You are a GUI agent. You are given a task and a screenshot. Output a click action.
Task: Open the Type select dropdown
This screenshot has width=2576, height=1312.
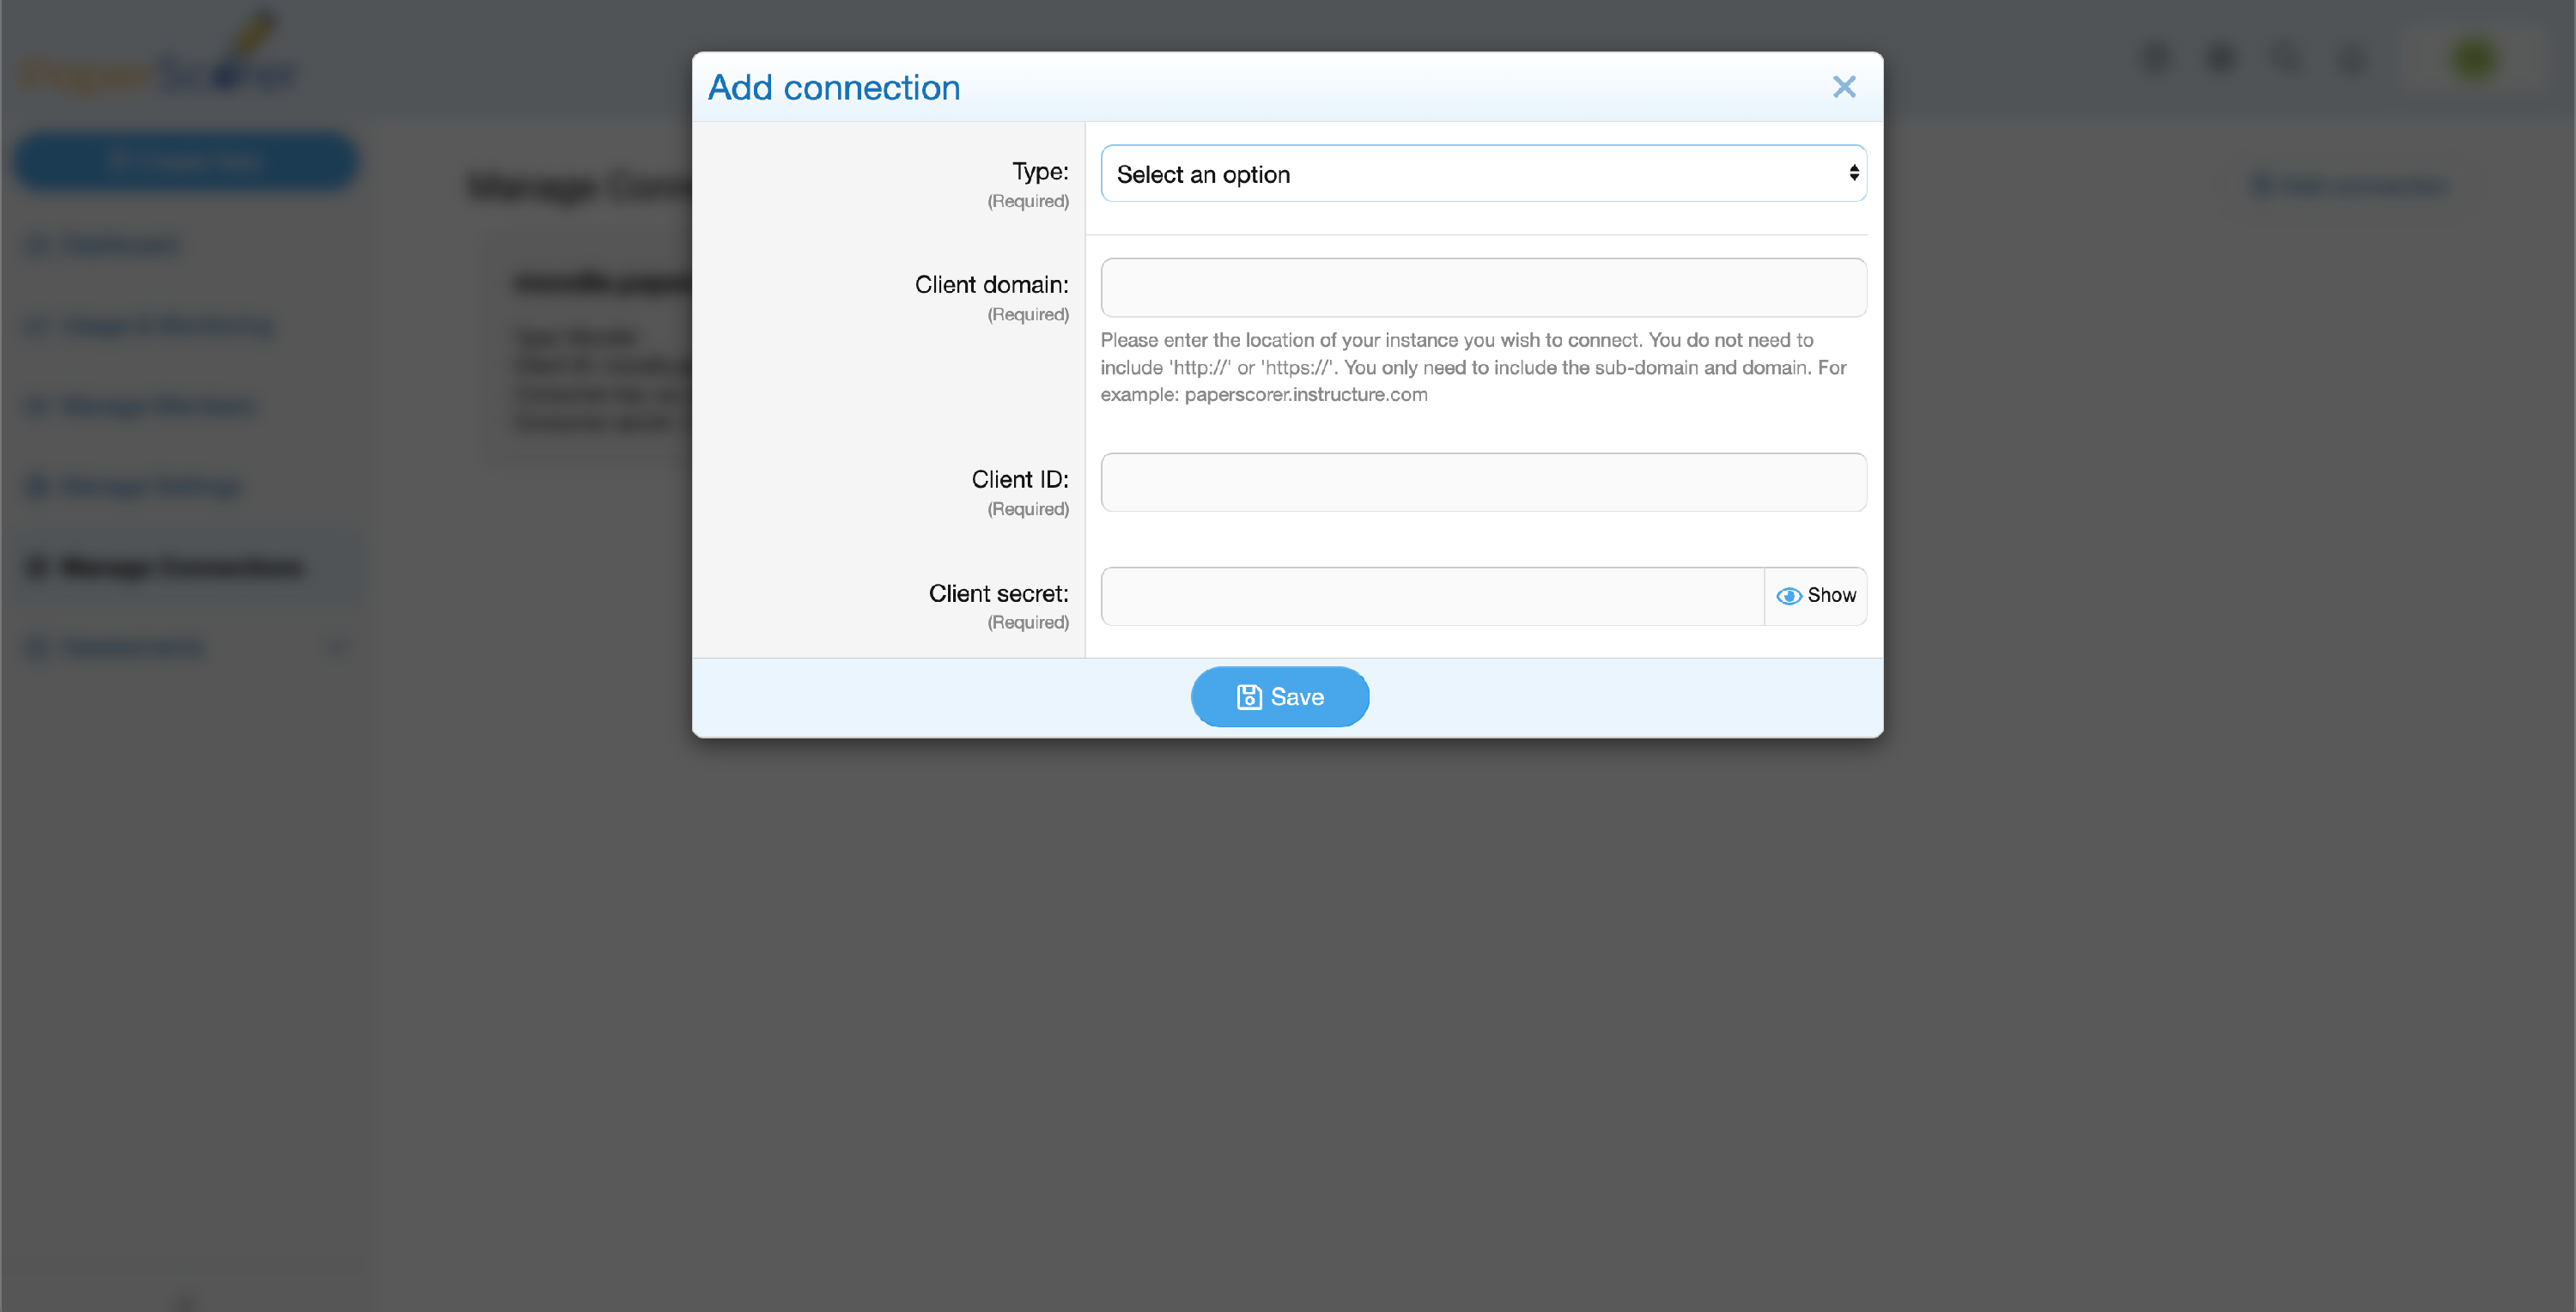point(1483,174)
